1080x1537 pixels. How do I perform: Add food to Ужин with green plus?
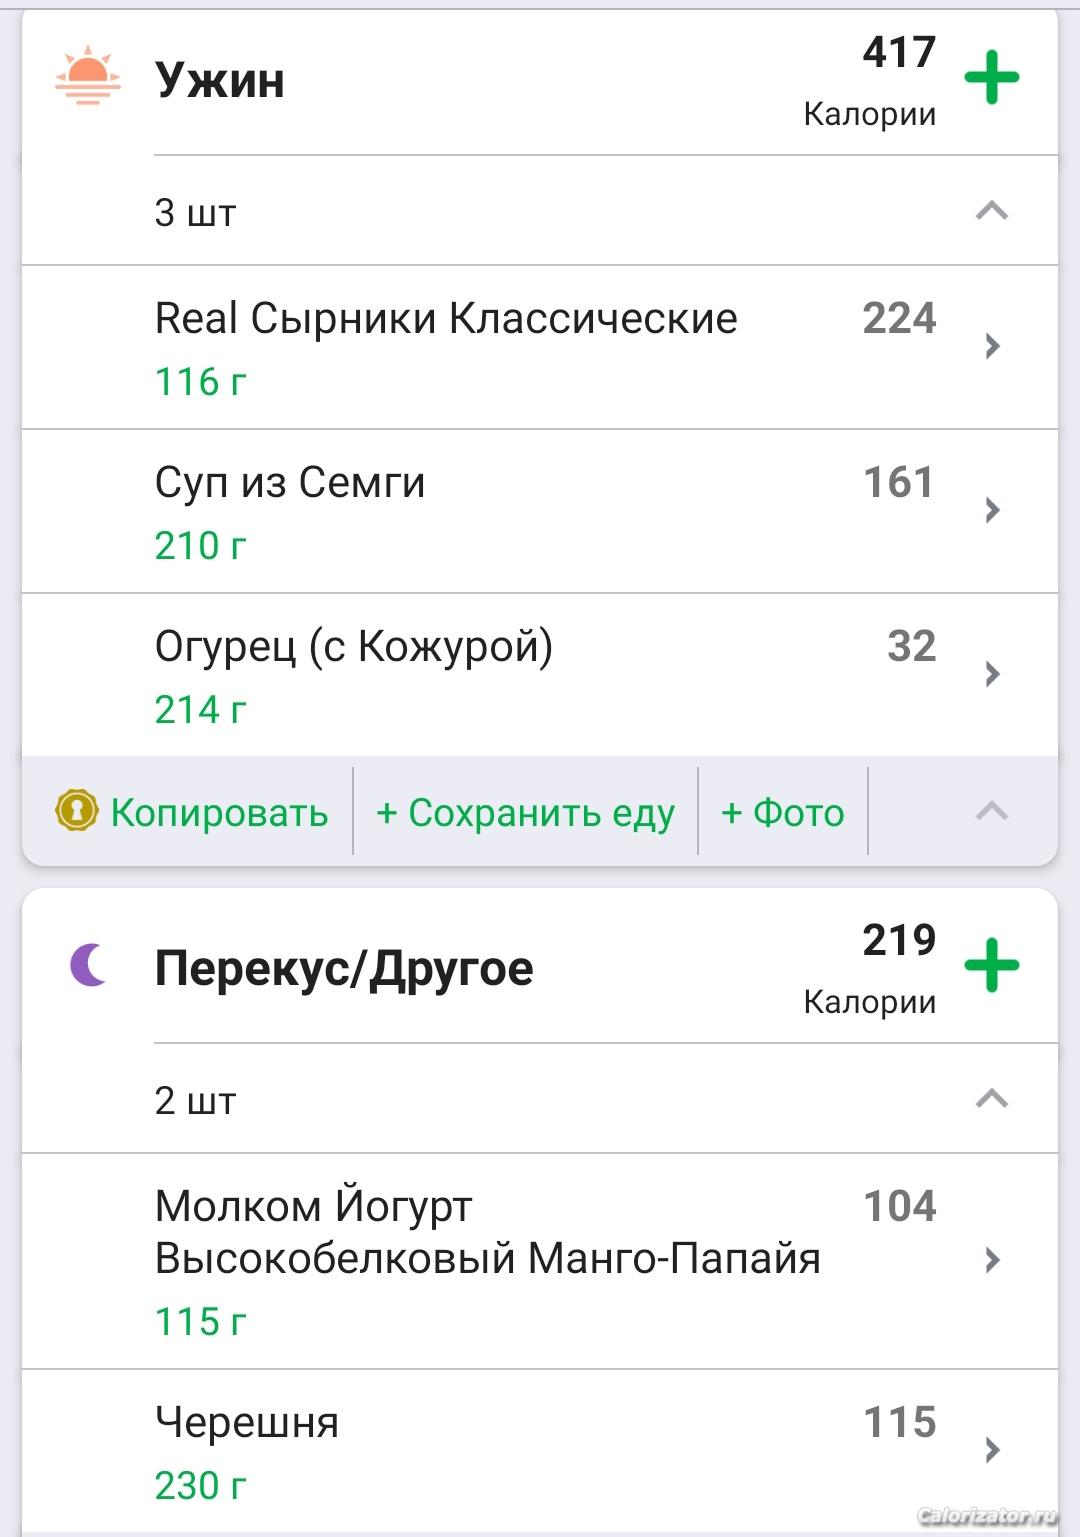[991, 79]
